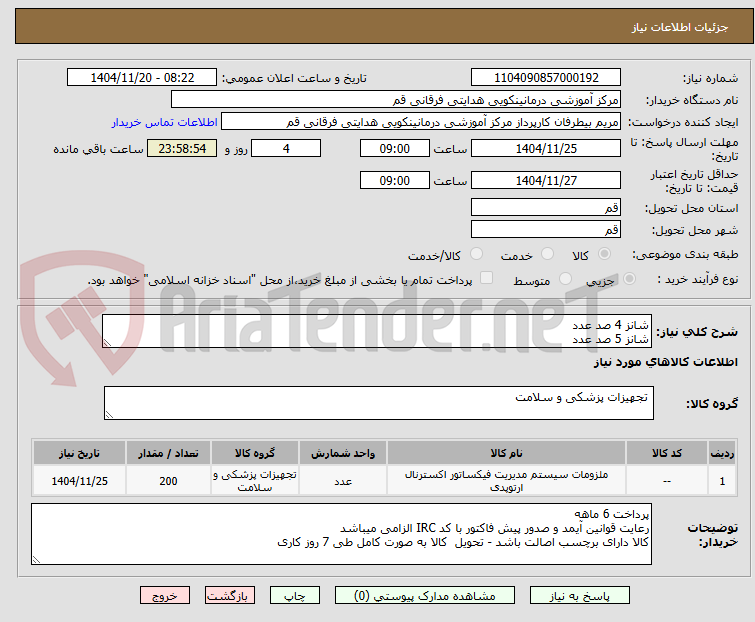Screen dimensions: 755x622
Task: Click the گروه کالا text area
Action: pos(379,403)
